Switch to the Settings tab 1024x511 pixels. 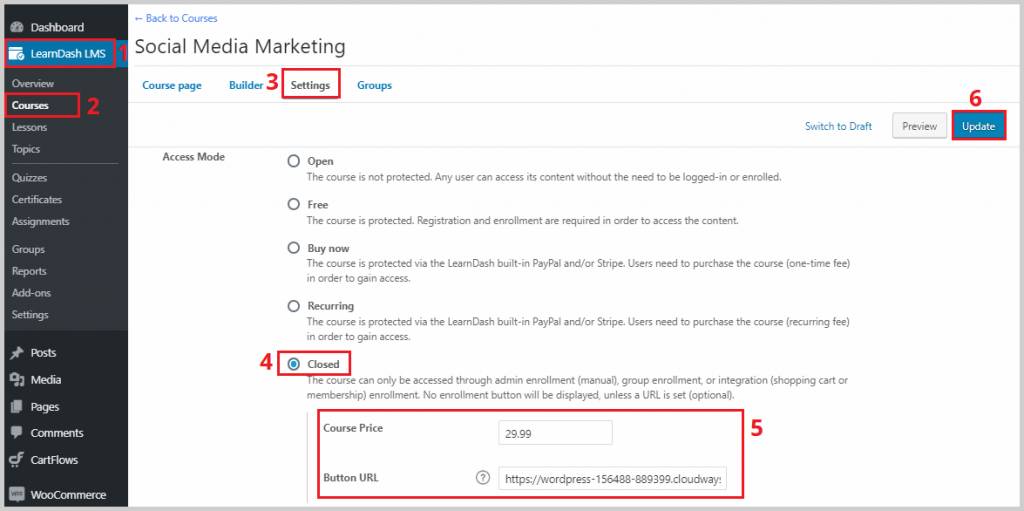[310, 85]
